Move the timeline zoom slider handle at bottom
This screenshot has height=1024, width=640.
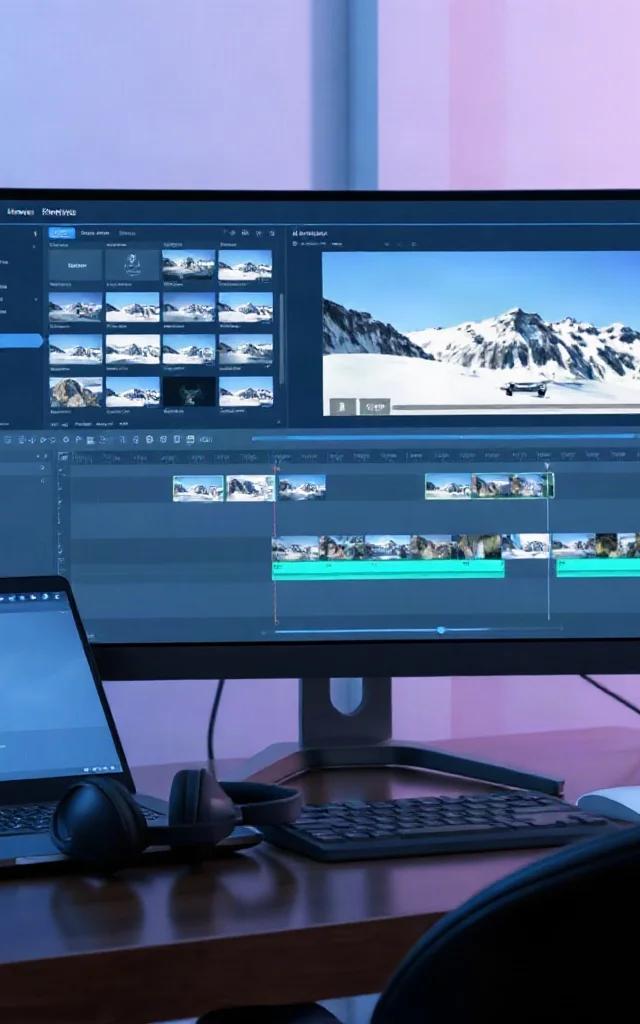[x=441, y=630]
